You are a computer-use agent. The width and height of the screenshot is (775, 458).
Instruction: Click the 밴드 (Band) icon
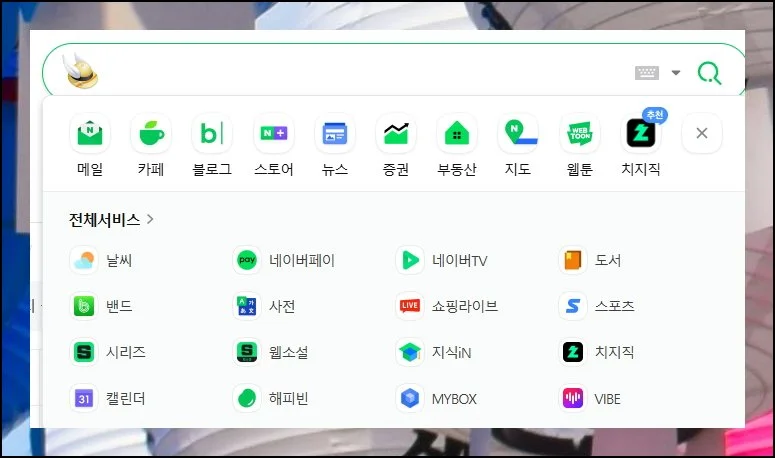pyautogui.click(x=84, y=306)
